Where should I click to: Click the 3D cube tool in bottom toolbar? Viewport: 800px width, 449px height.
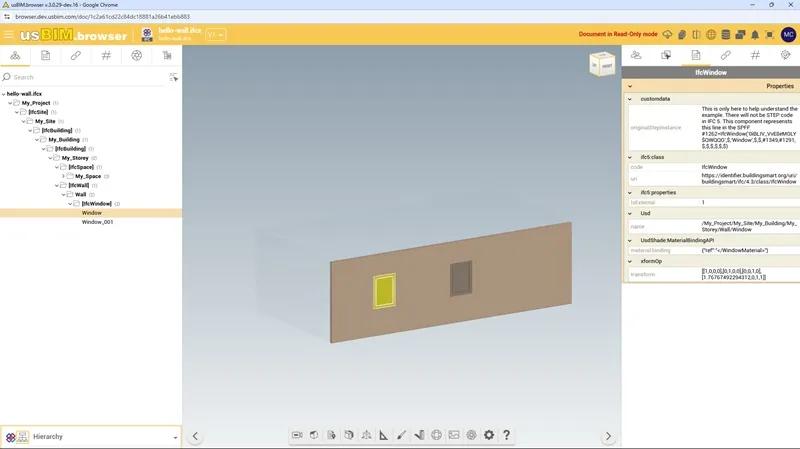(314, 435)
